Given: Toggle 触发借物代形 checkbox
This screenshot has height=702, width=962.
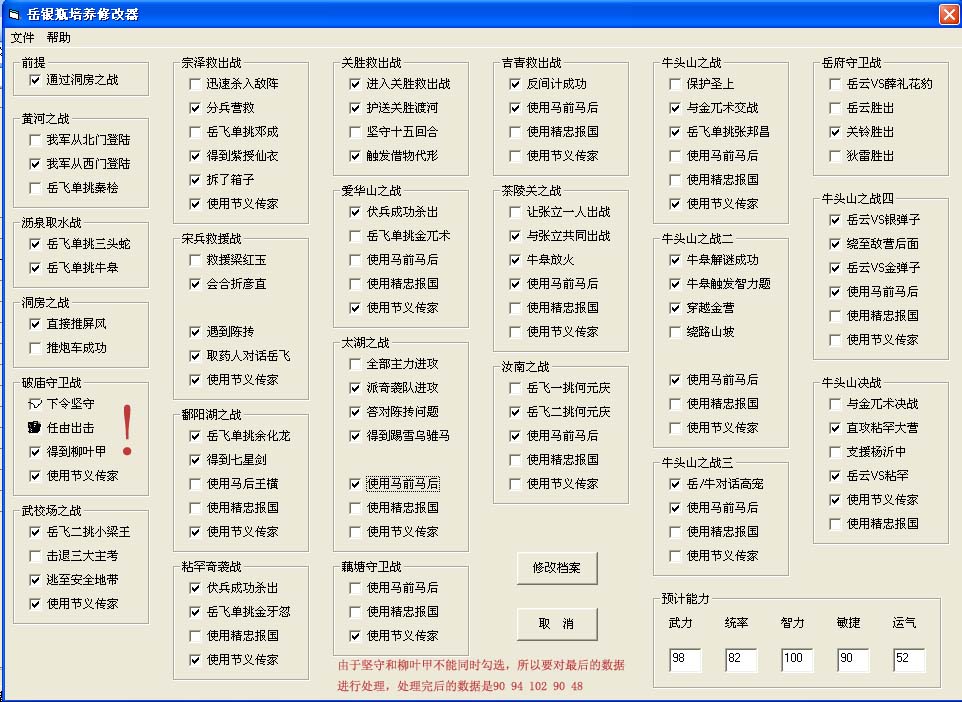Looking at the screenshot, I should point(355,156).
